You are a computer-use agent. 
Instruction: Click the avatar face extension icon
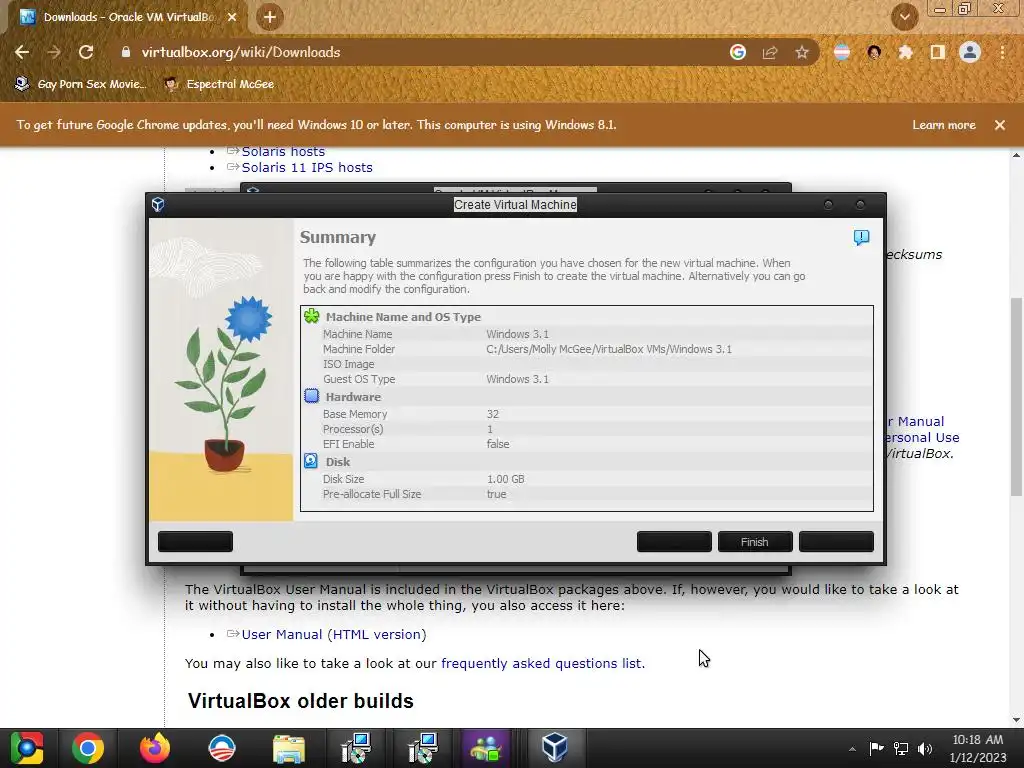point(874,52)
